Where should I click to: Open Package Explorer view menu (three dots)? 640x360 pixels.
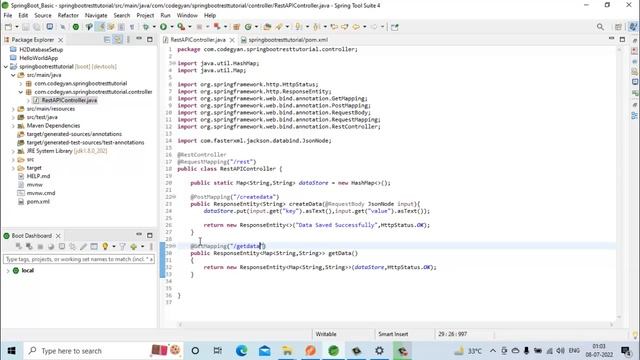[x=128, y=40]
